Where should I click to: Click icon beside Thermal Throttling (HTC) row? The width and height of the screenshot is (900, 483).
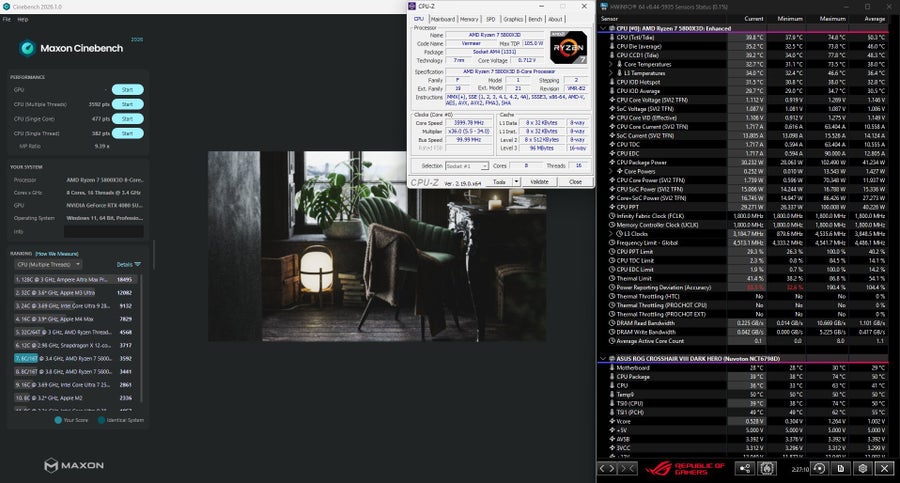pyautogui.click(x=612, y=296)
